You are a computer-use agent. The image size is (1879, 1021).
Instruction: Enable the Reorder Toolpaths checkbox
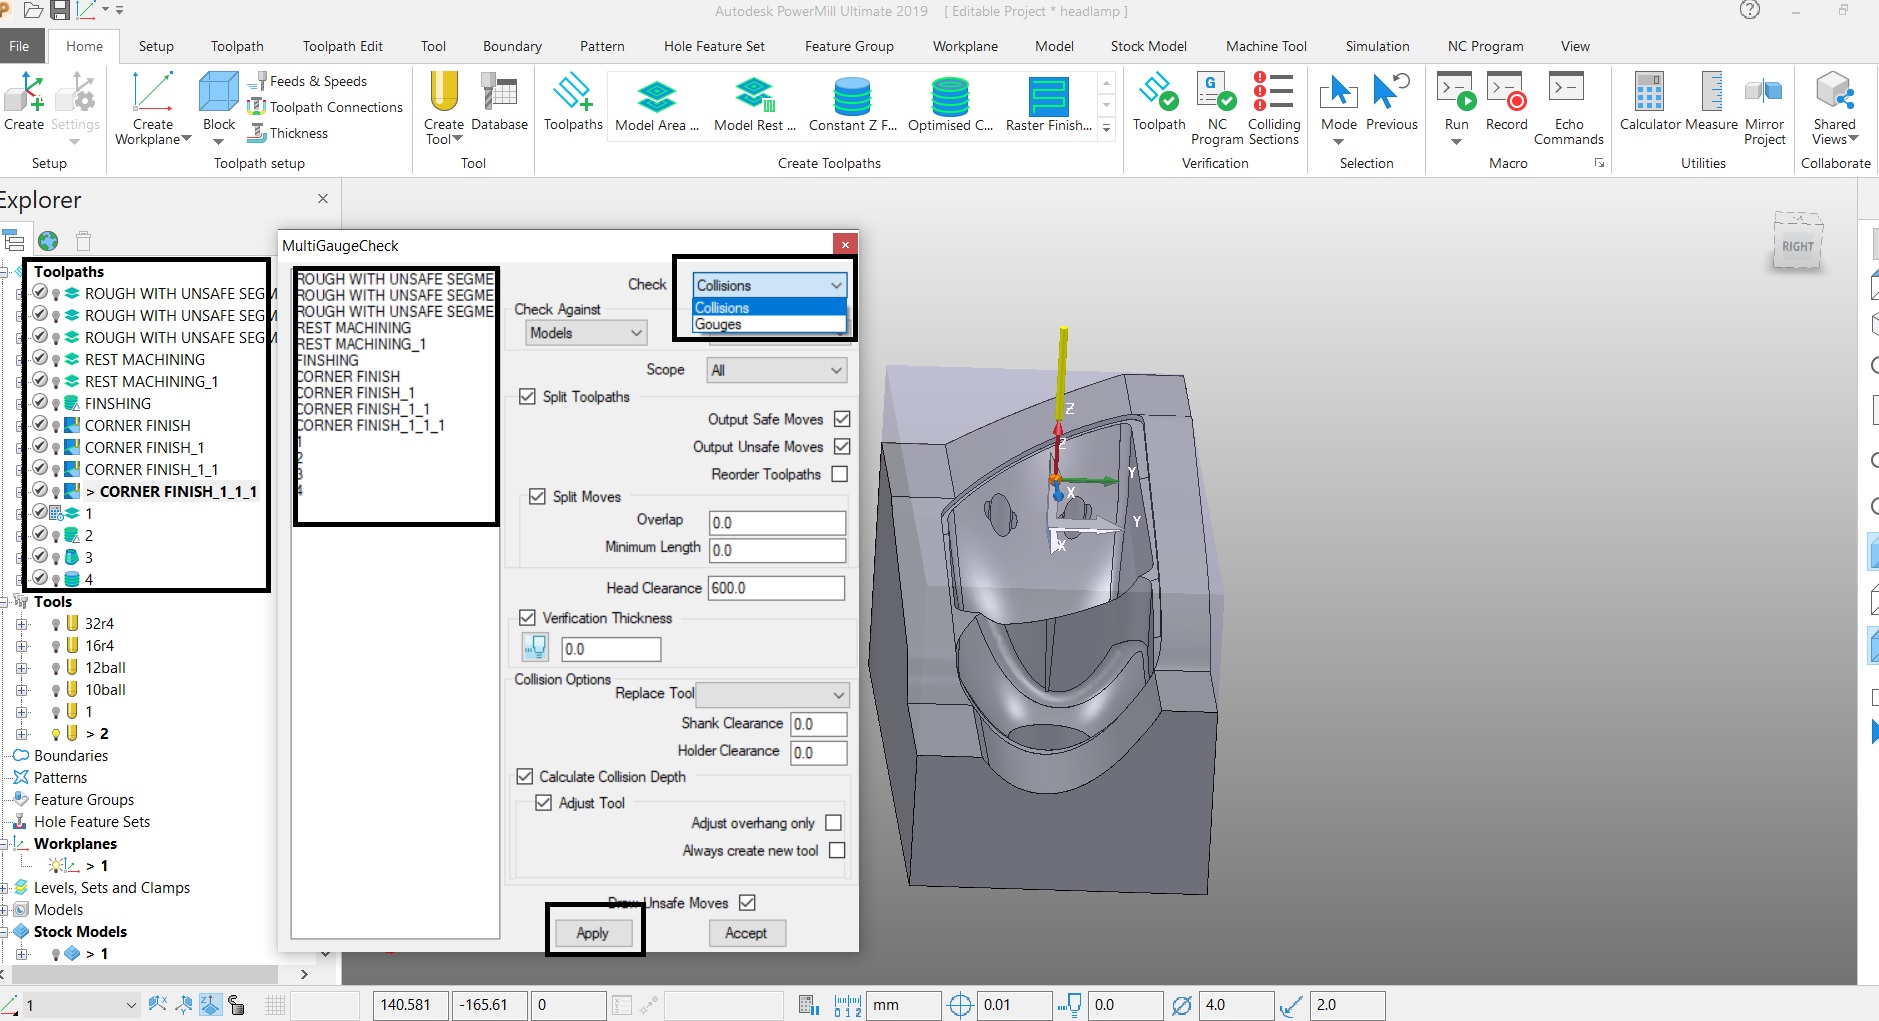pyautogui.click(x=840, y=474)
